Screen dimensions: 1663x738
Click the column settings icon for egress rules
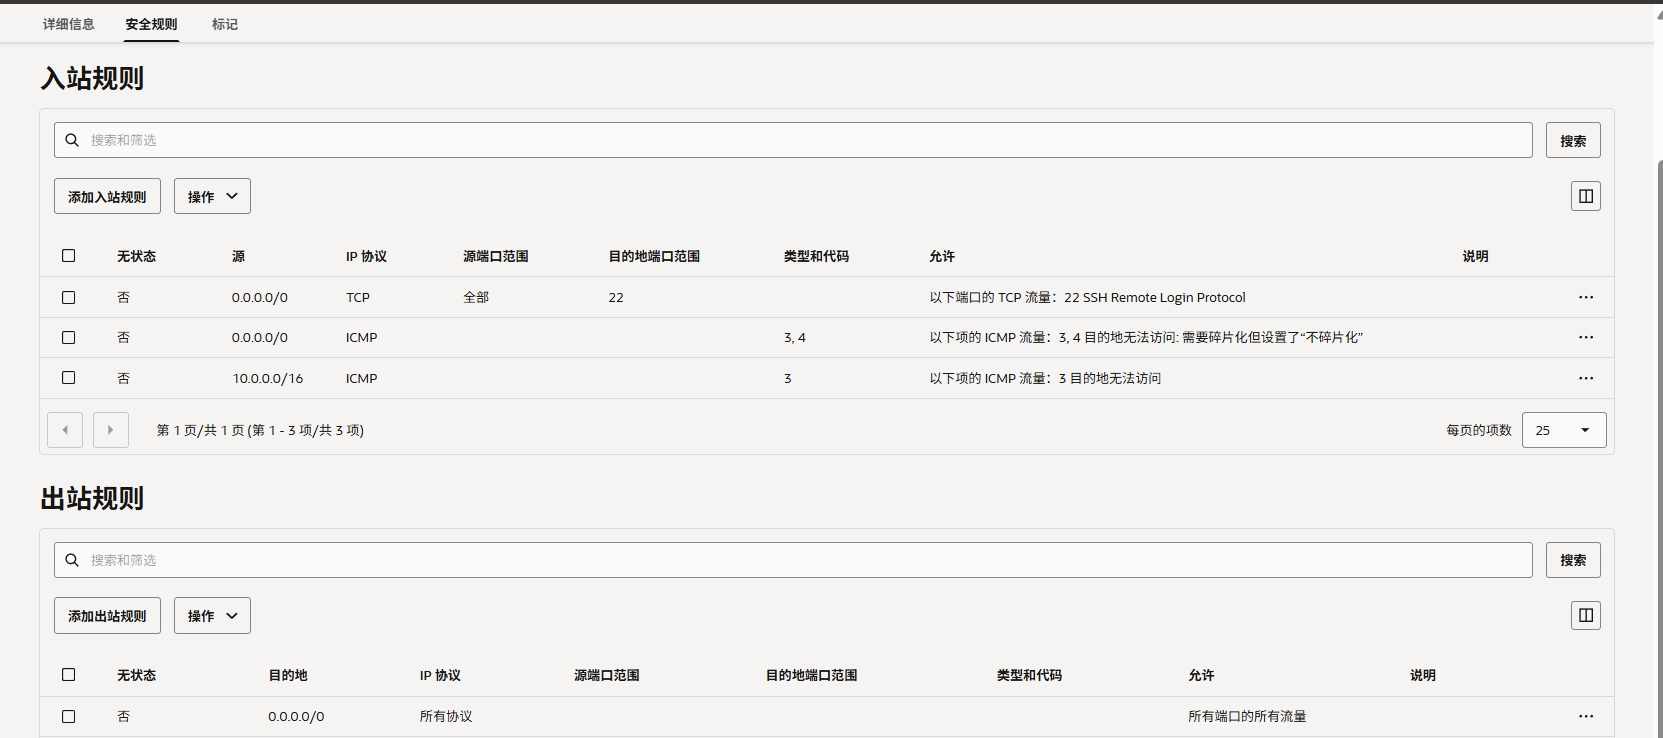tap(1585, 615)
